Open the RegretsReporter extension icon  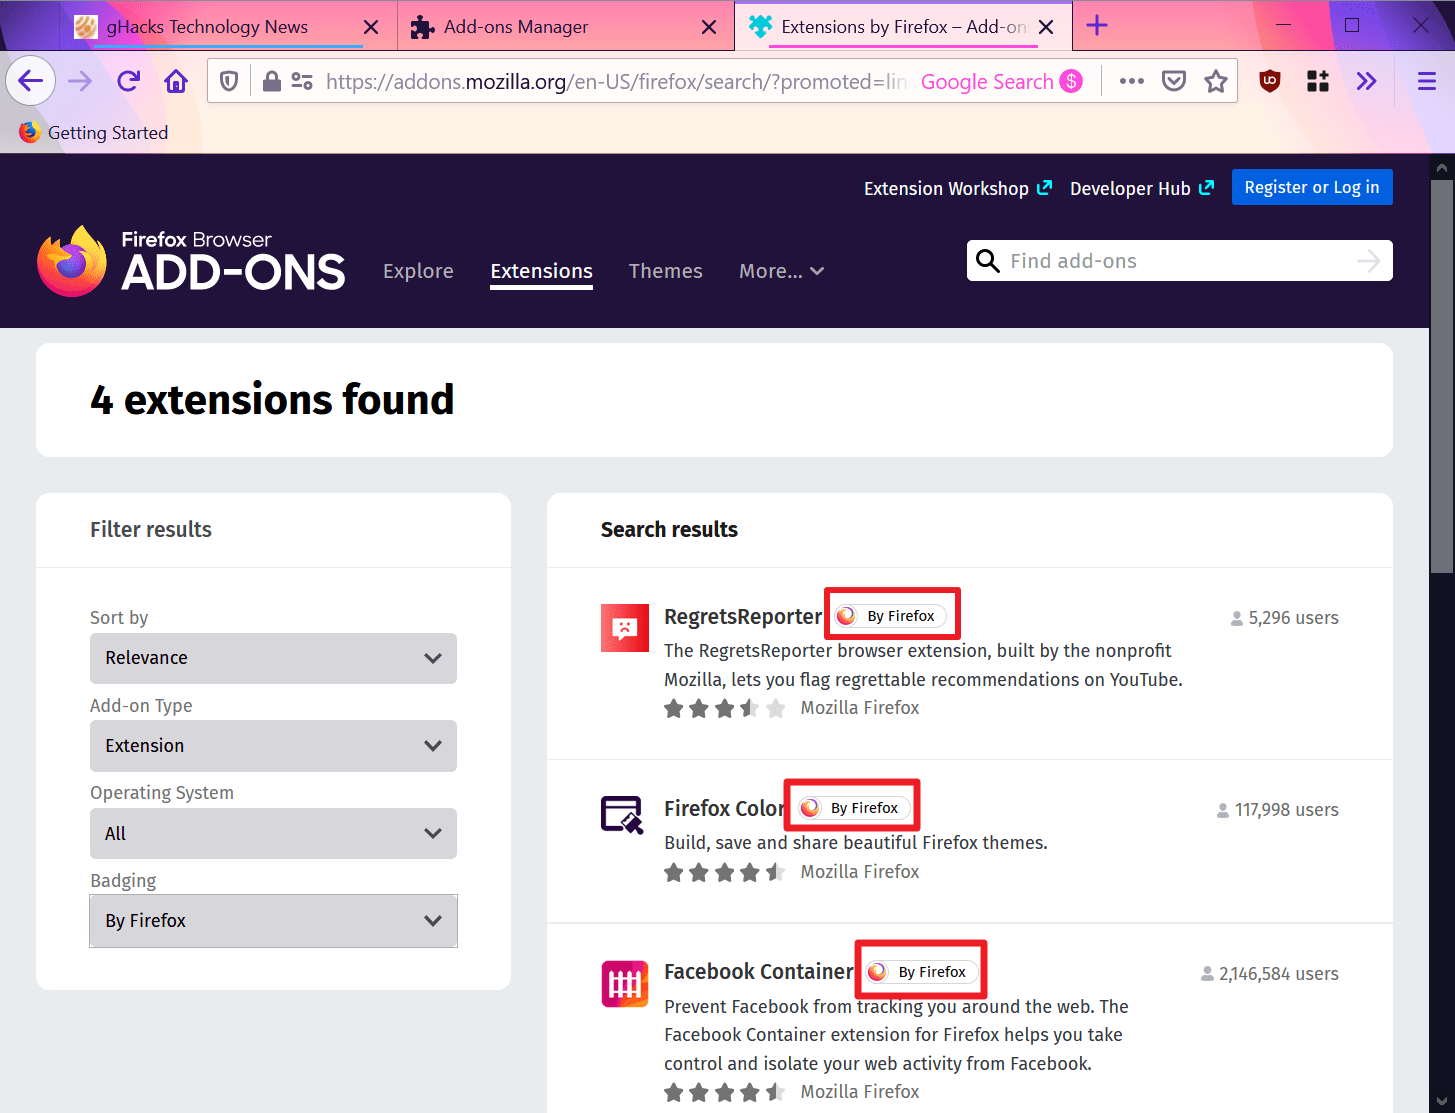625,628
